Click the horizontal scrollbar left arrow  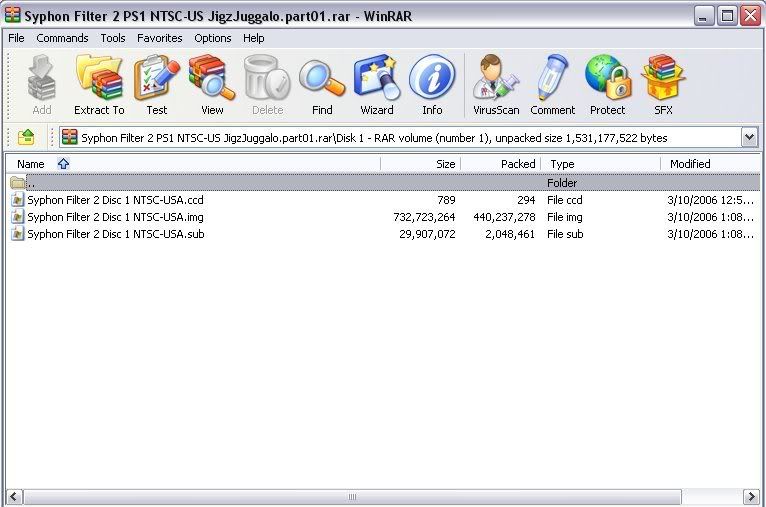(13, 497)
